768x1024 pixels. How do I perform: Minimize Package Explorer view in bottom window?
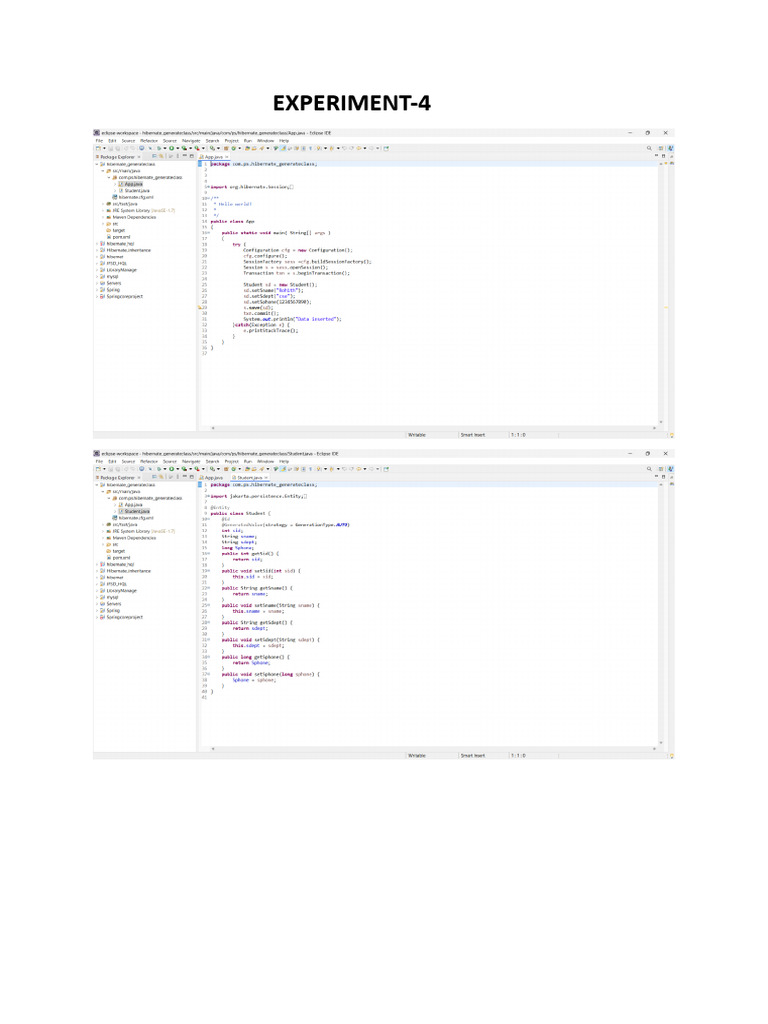click(x=184, y=477)
